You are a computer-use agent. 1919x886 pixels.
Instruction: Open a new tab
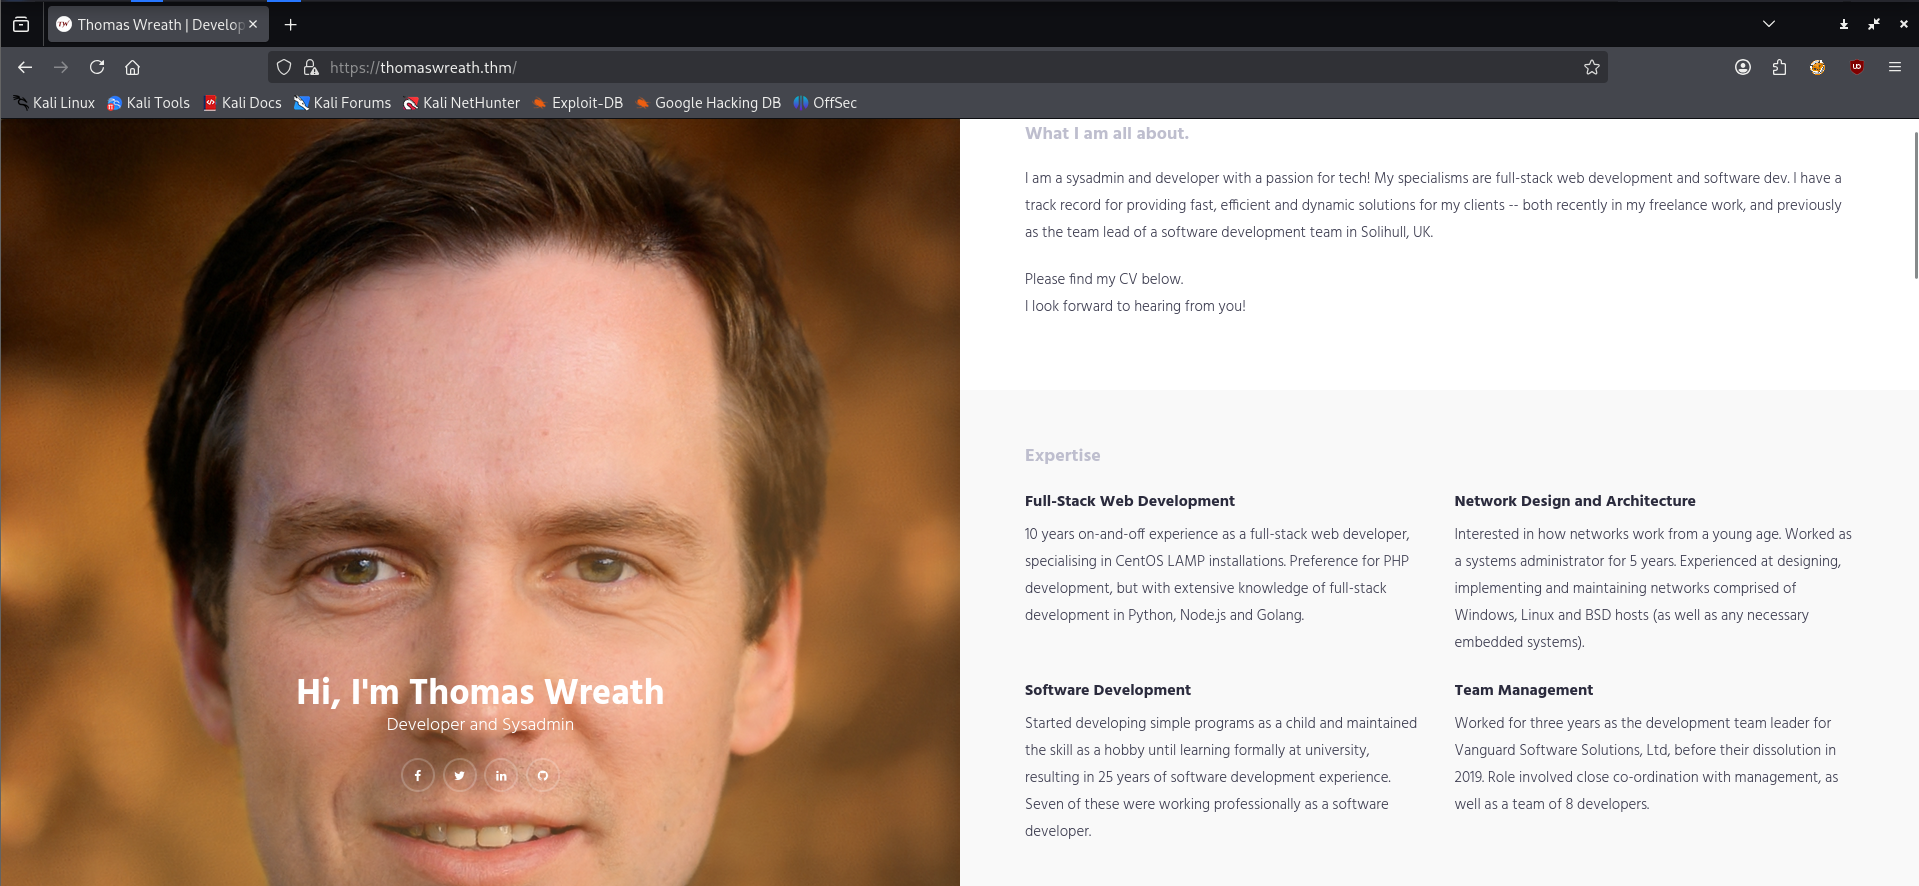pos(291,24)
